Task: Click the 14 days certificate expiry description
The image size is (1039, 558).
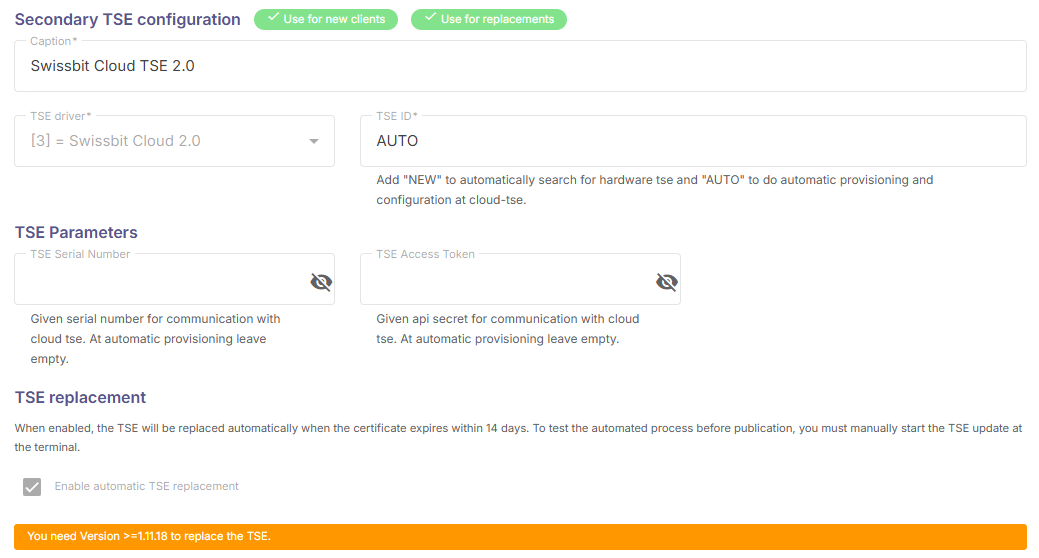Action: point(518,437)
